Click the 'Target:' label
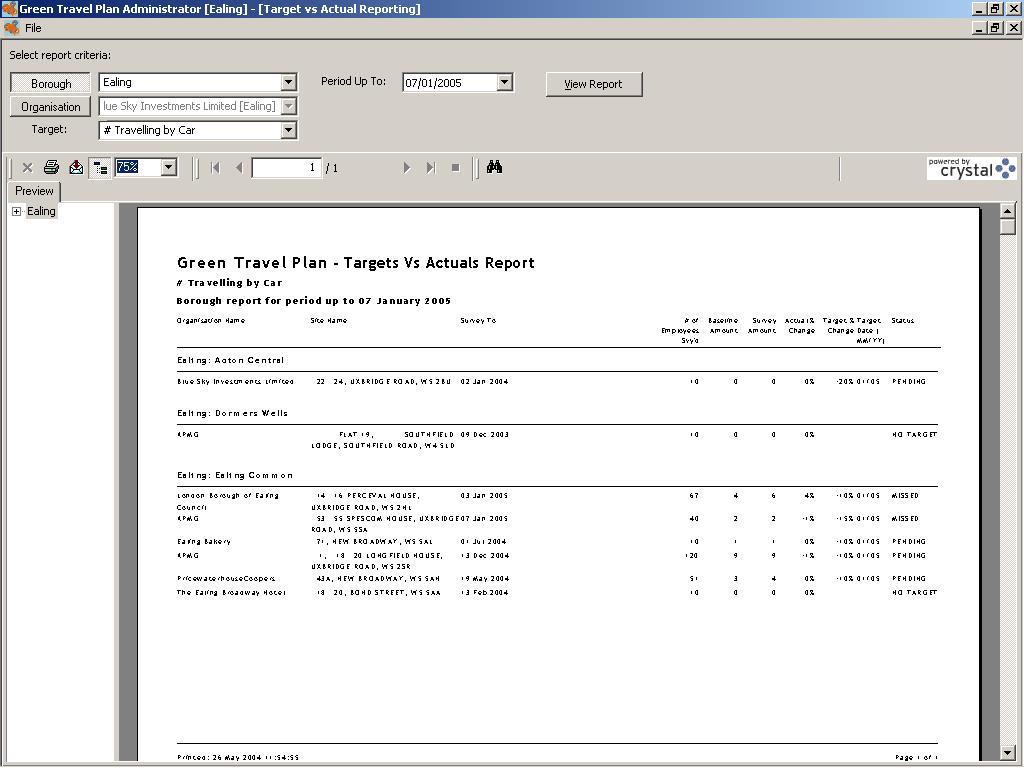The width and height of the screenshot is (1024, 768). click(x=49, y=129)
